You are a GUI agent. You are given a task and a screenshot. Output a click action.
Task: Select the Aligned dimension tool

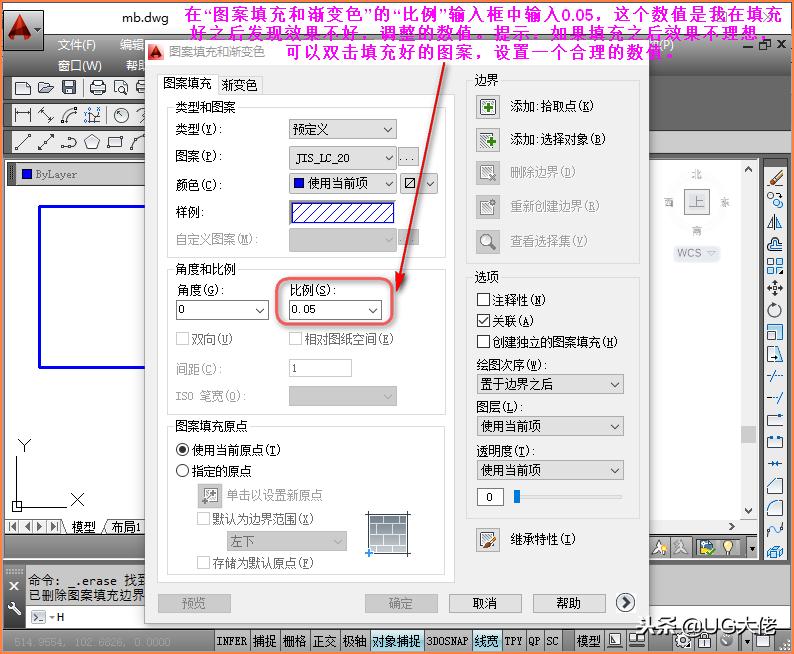pos(46,115)
